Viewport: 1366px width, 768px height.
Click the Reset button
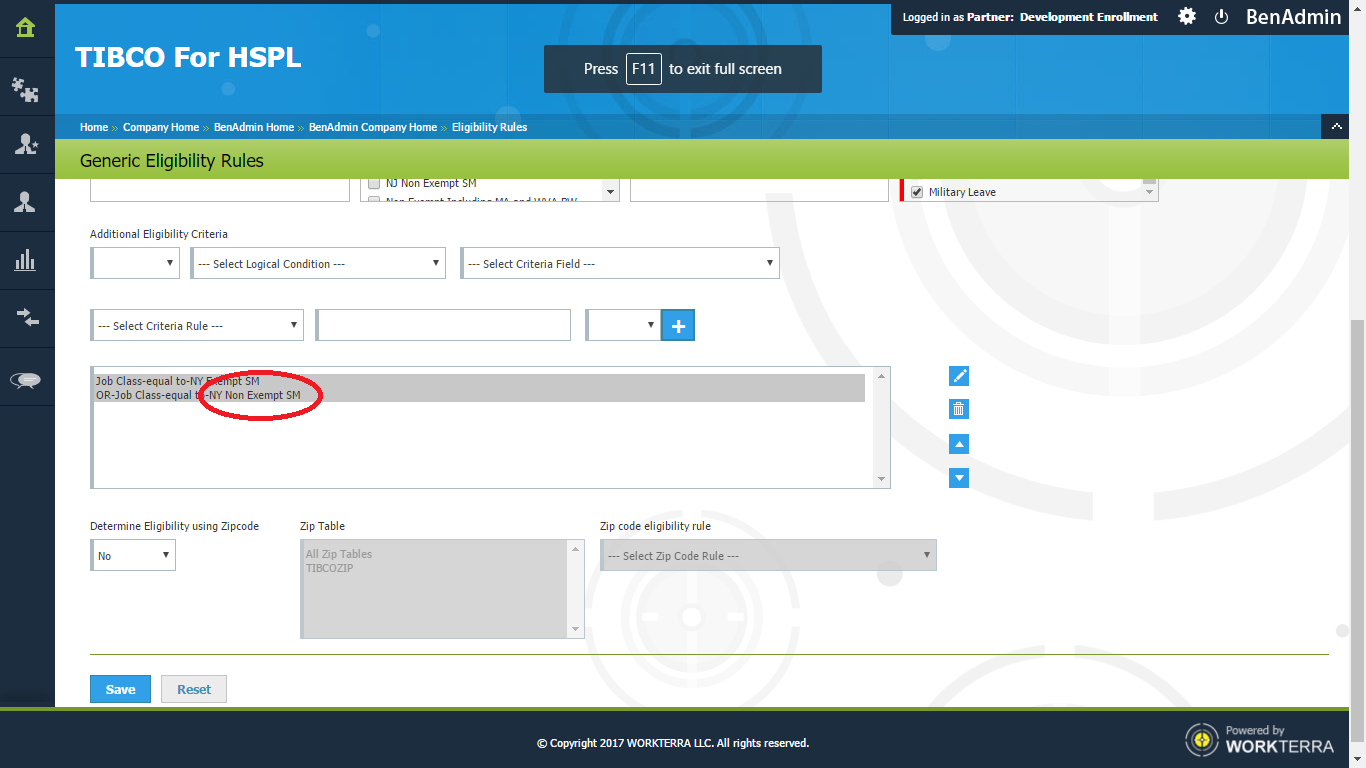click(x=194, y=689)
